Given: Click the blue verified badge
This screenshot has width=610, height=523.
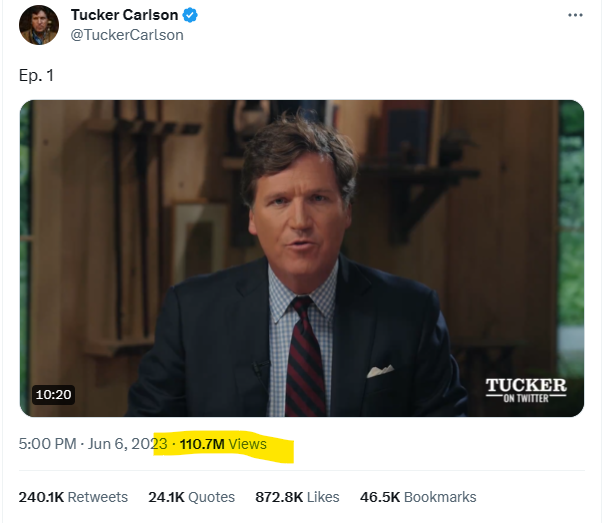Looking at the screenshot, I should pos(190,16).
